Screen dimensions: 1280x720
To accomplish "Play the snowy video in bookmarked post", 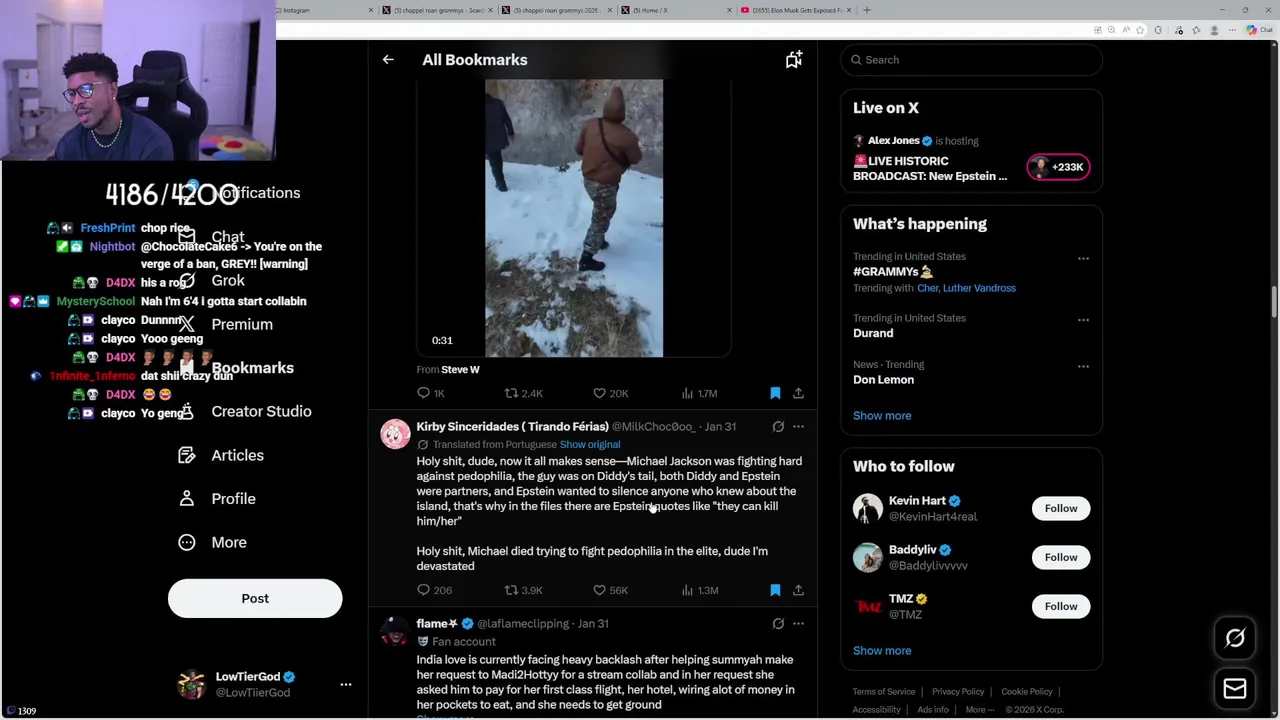I will coord(574,218).
